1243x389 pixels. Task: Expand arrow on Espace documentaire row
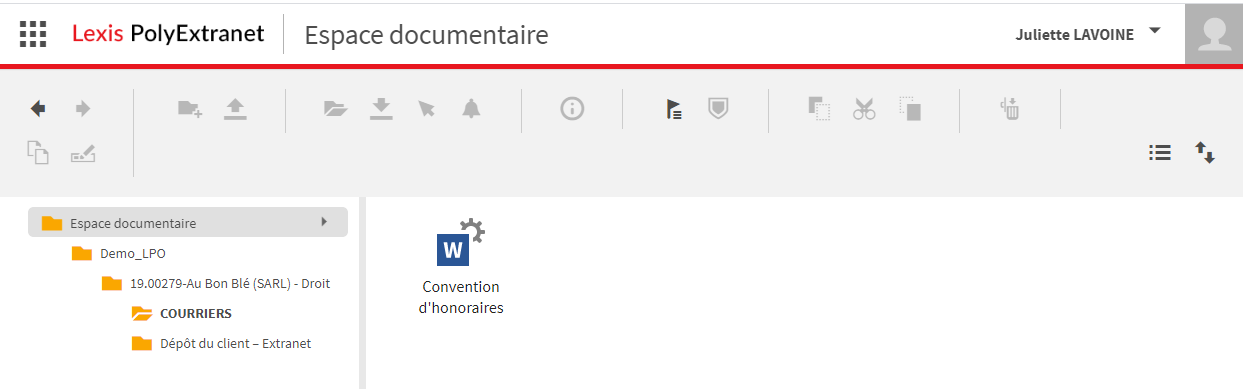coord(324,222)
